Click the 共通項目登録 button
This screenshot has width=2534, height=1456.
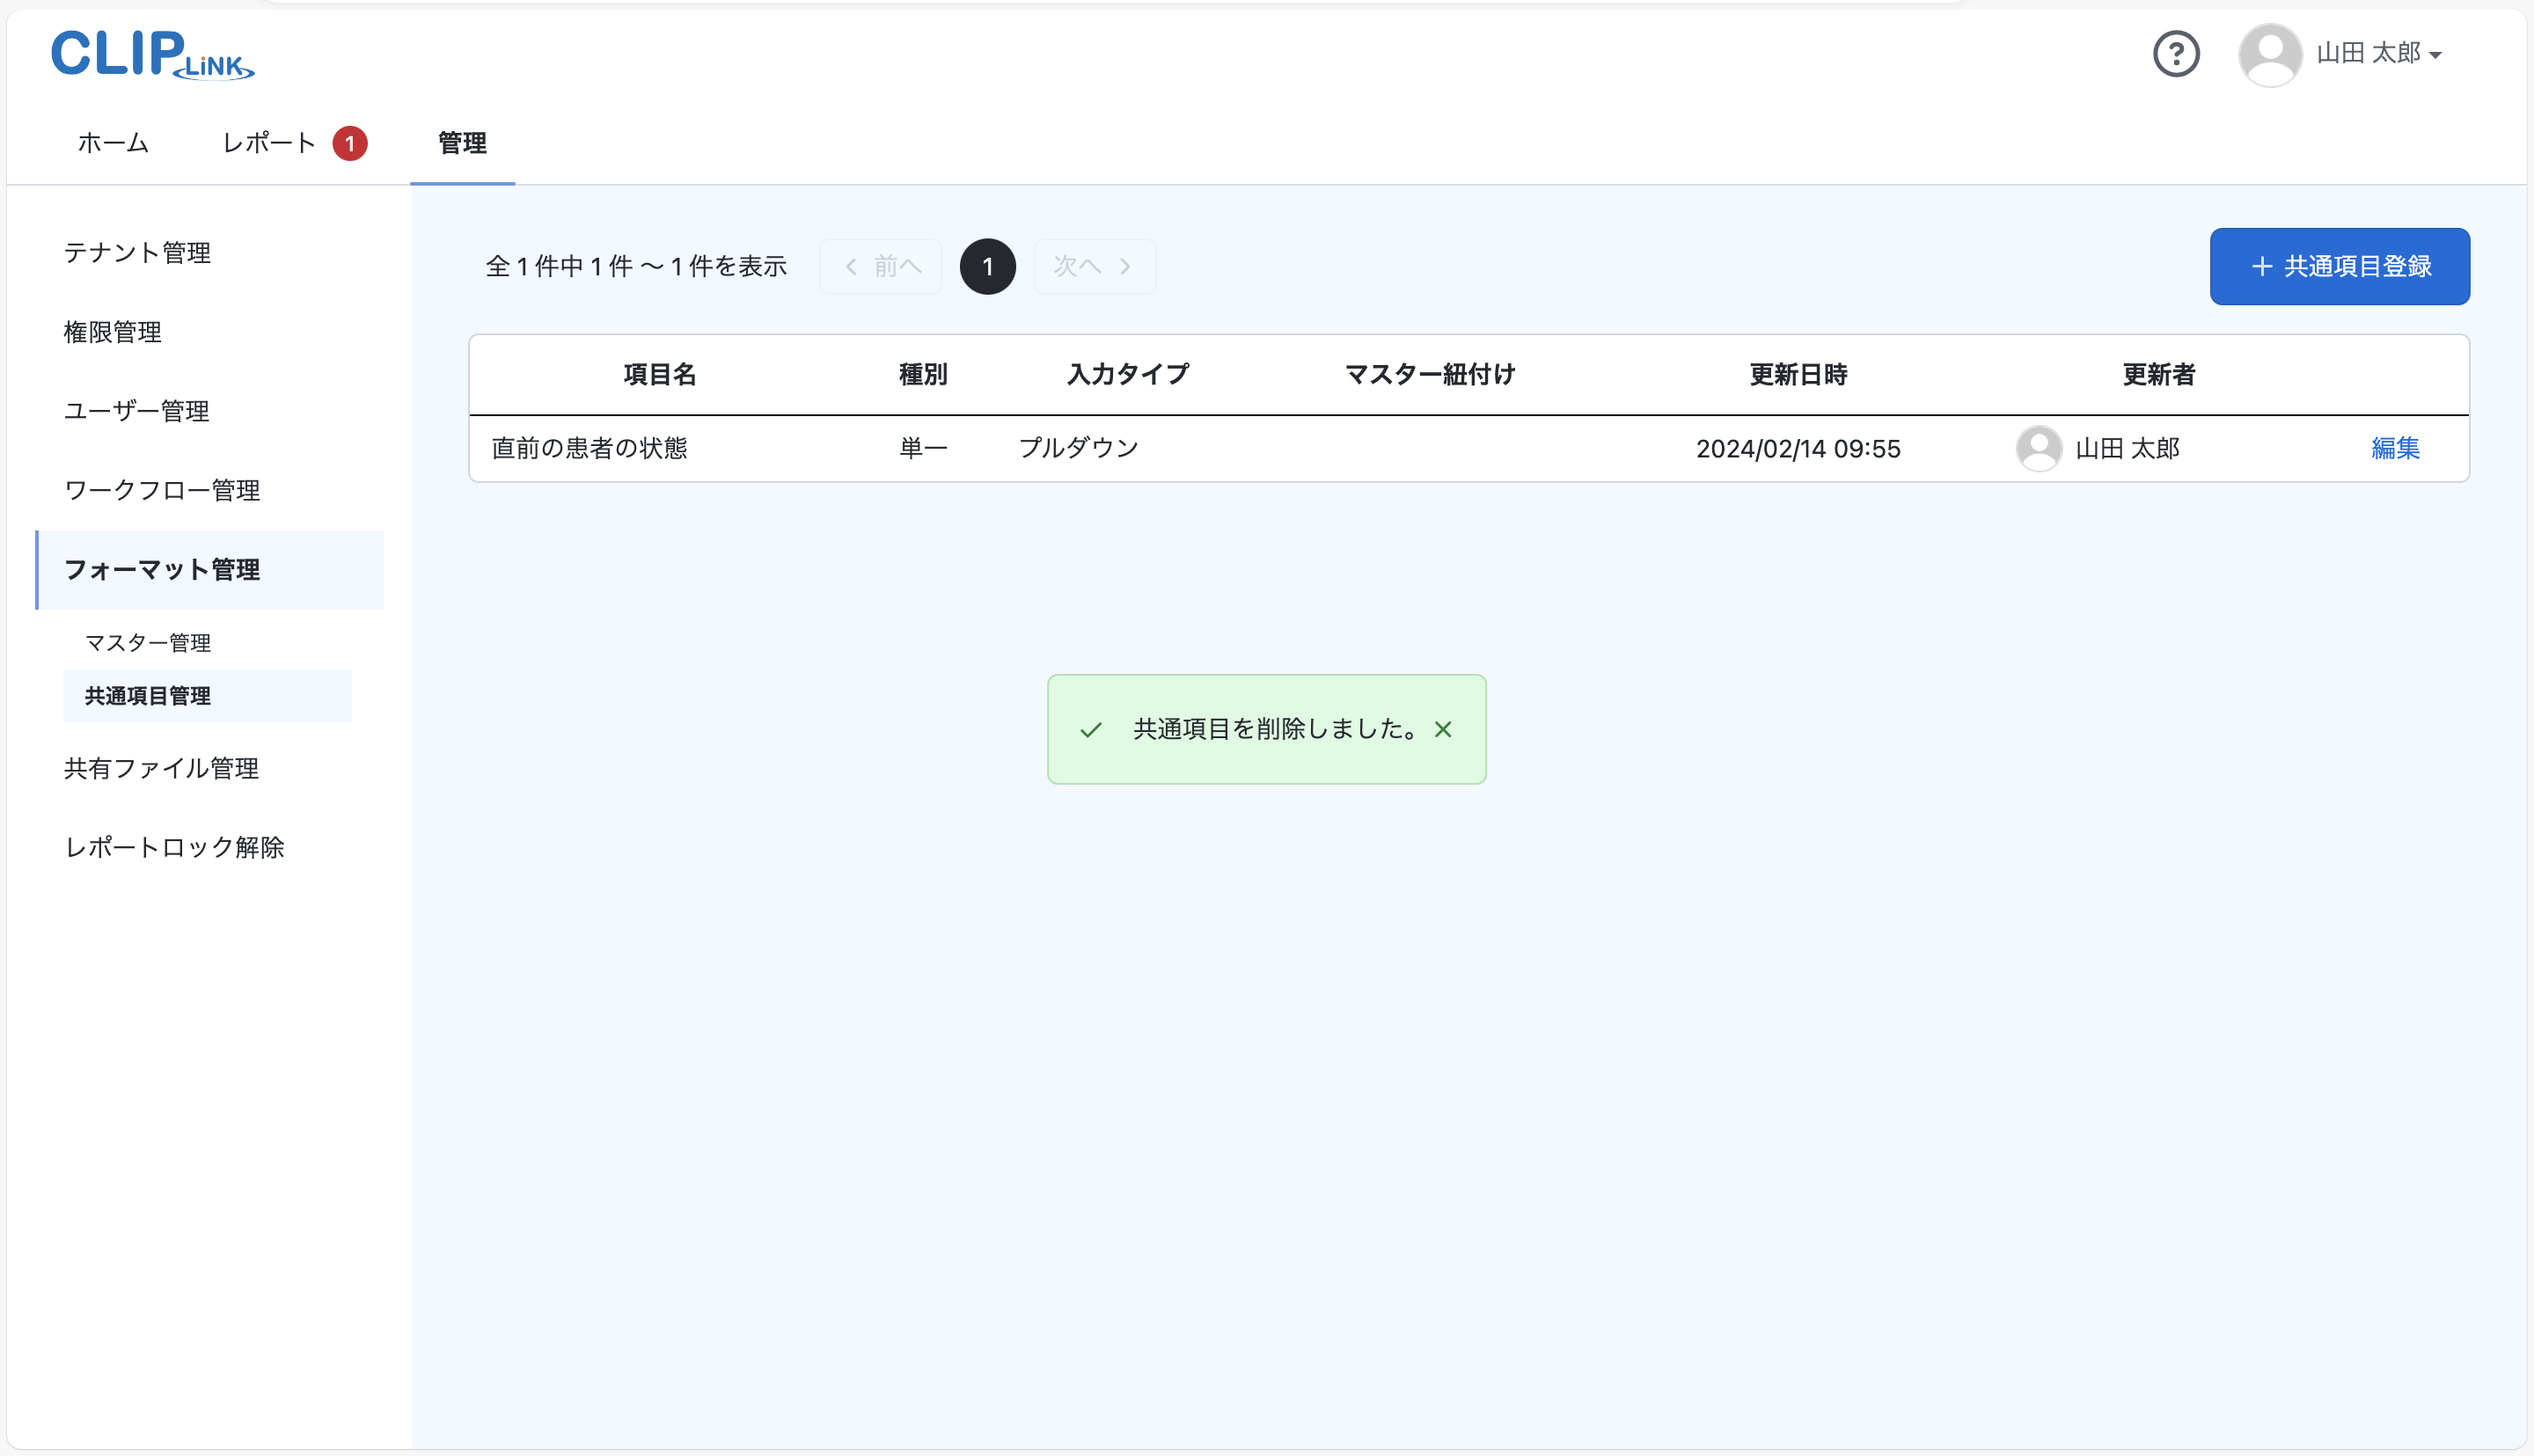click(x=2340, y=266)
